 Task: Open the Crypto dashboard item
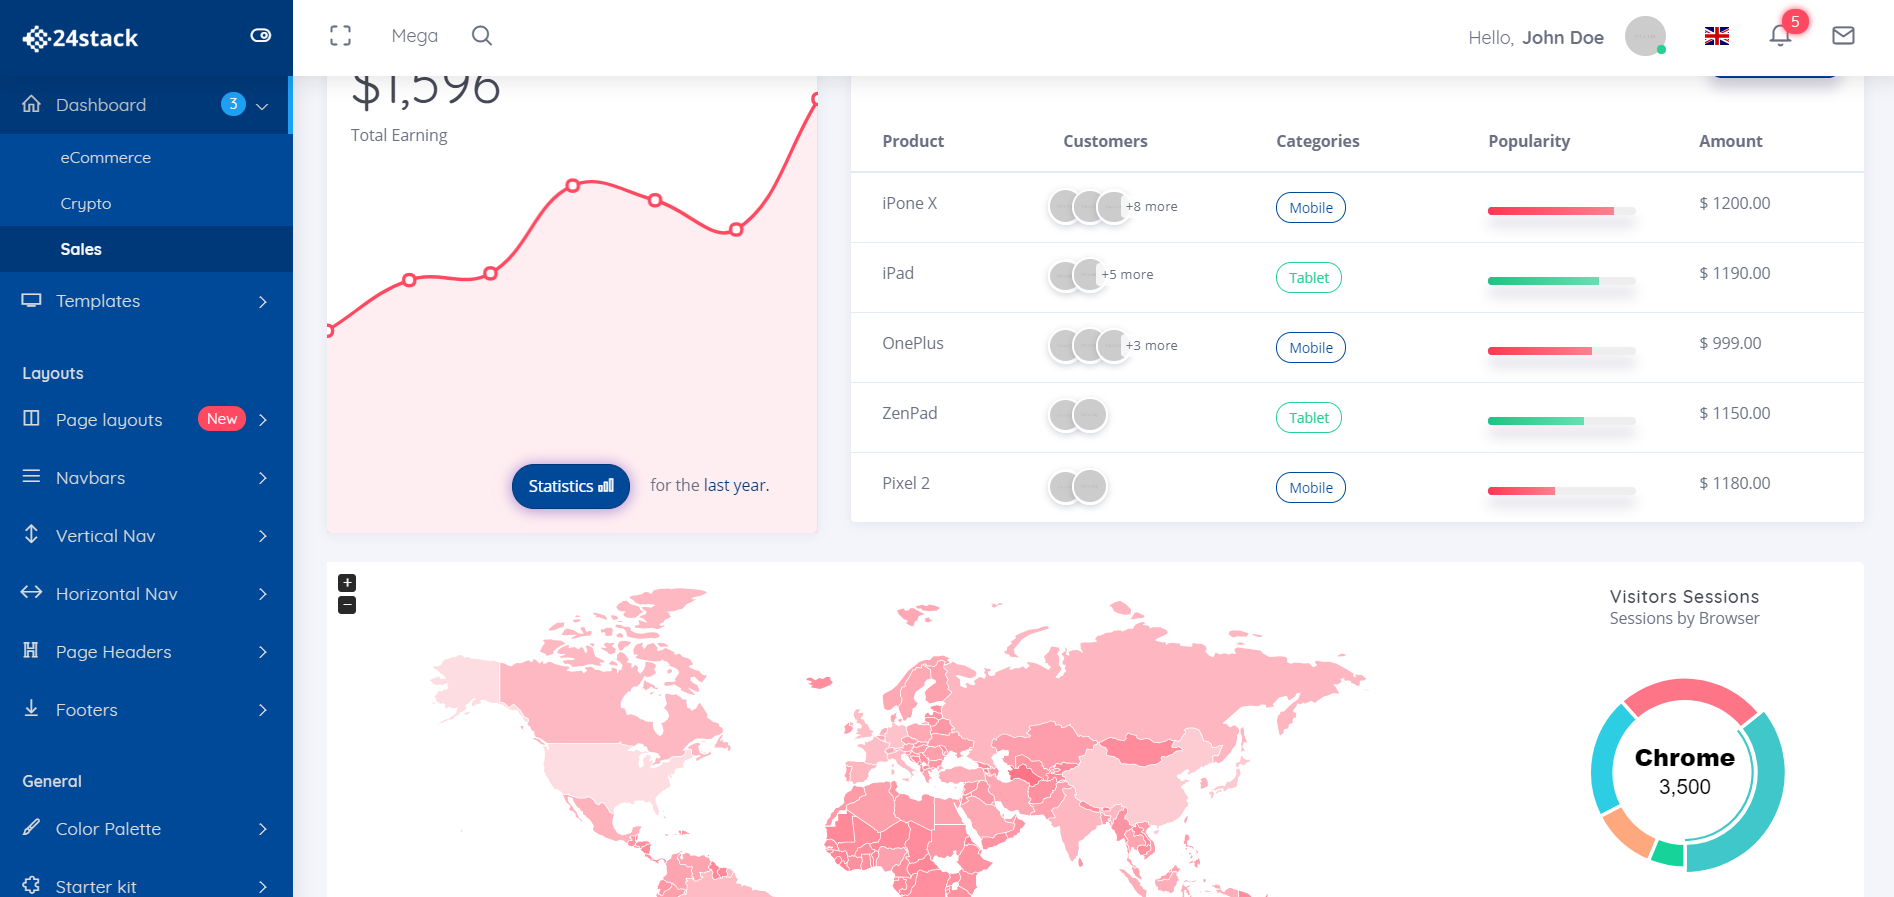pyautogui.click(x=86, y=204)
